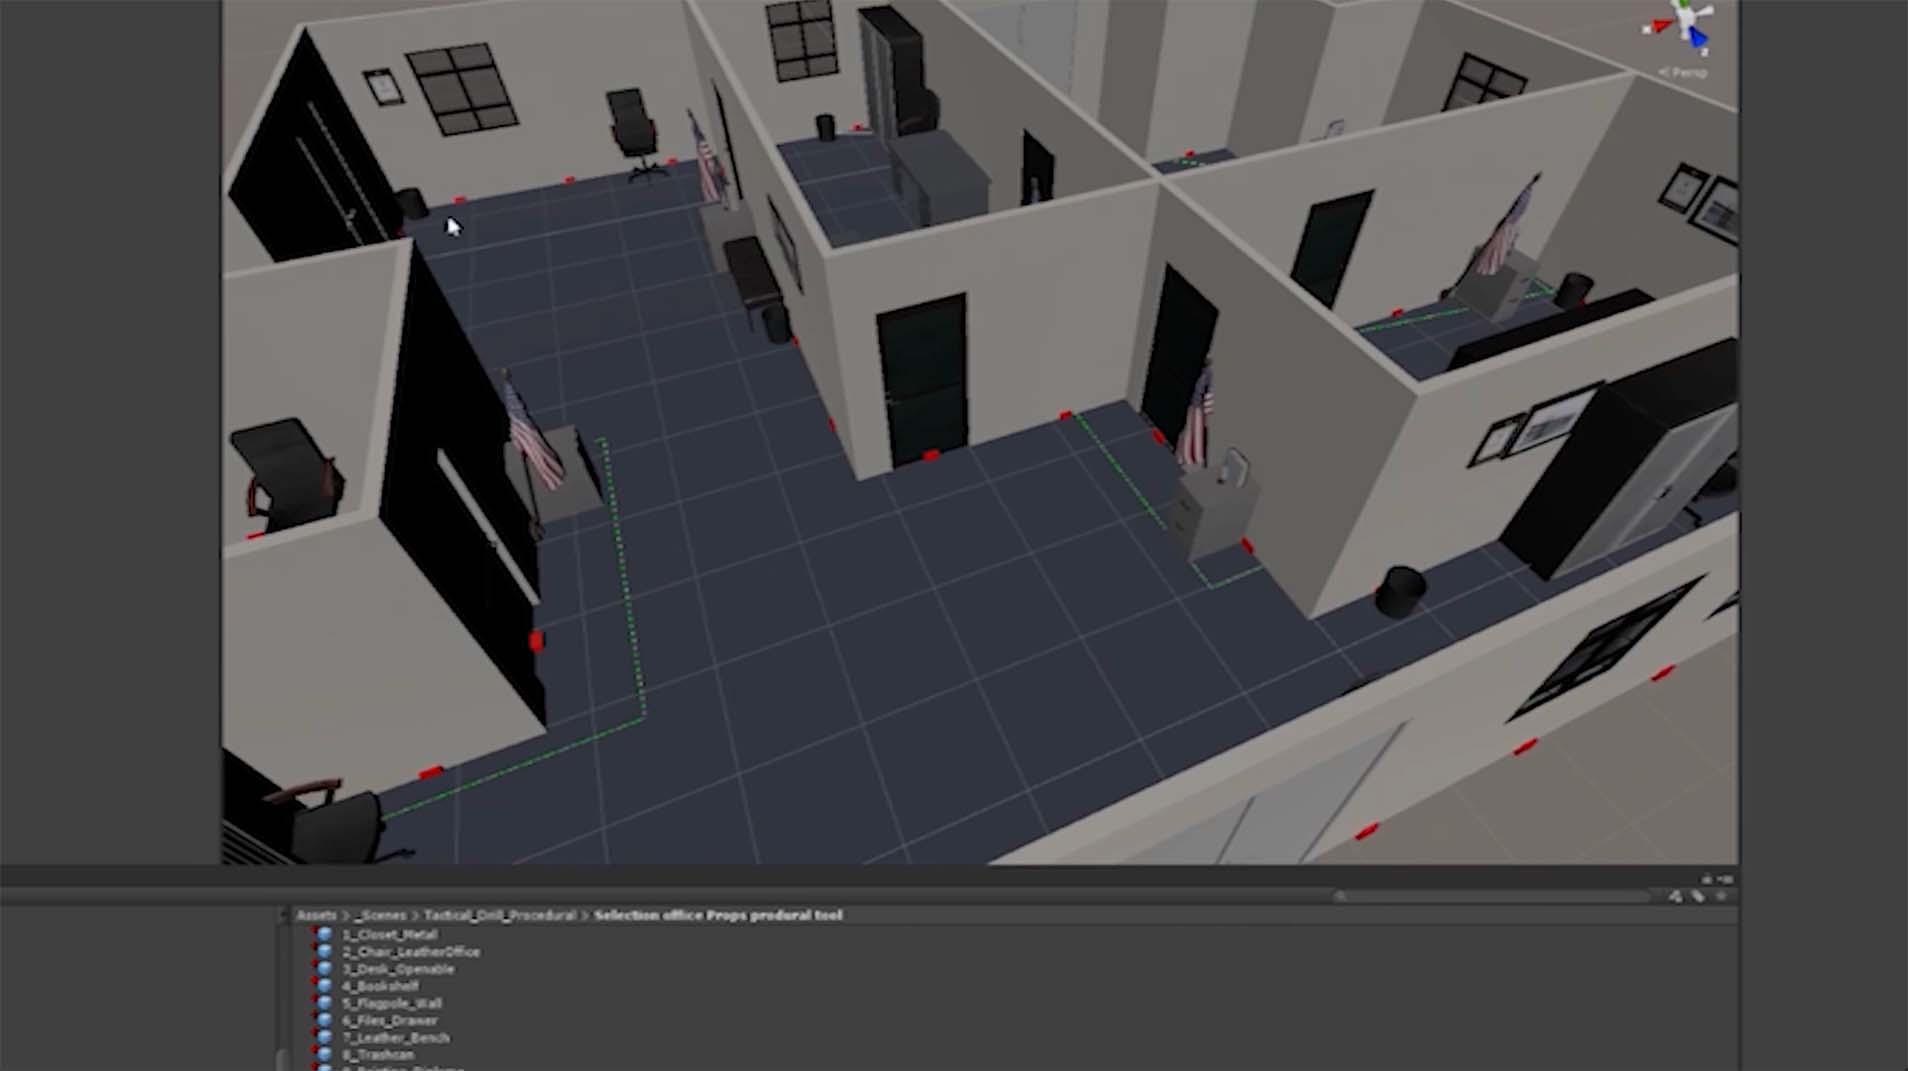Click the 8_Trashcan prefab icon
The image size is (1908, 1071).
click(324, 1054)
